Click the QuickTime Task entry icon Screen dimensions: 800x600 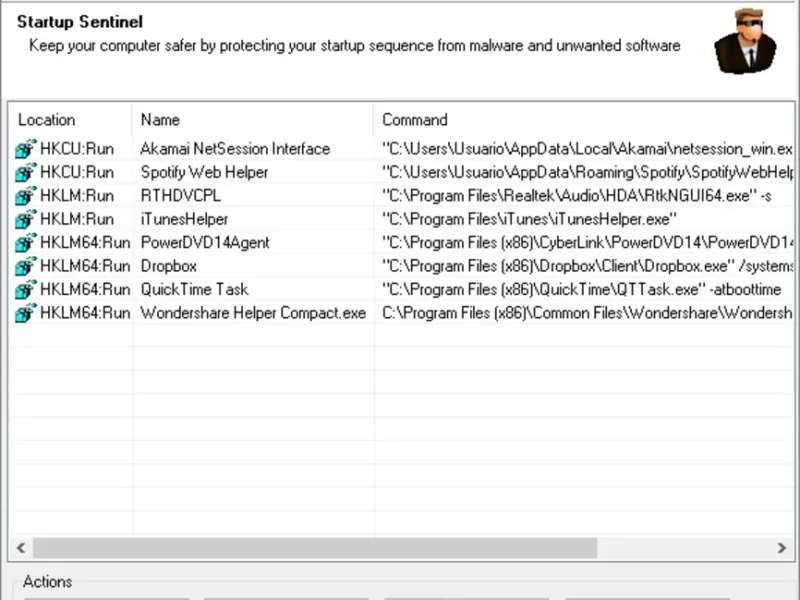[26, 290]
